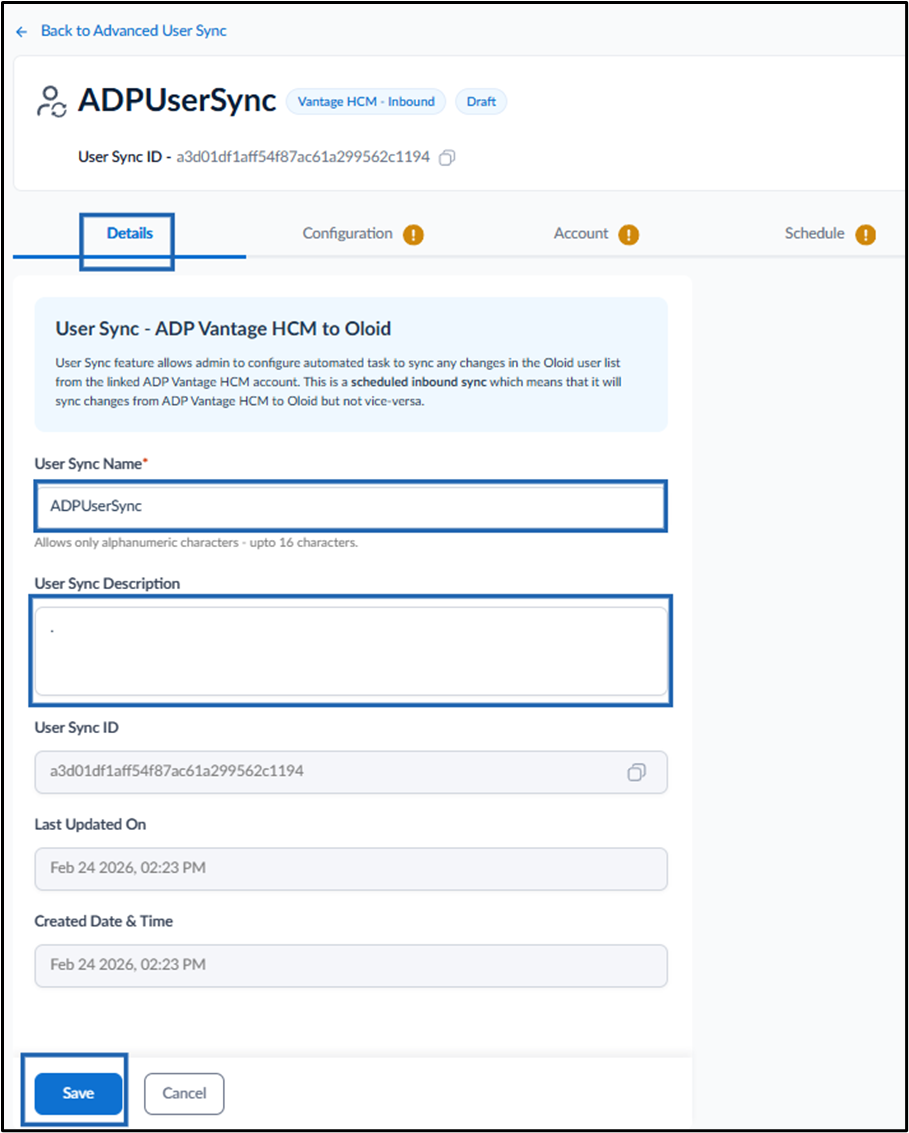The image size is (909, 1133).
Task: Click the back arrow icon
Action: 22,32
